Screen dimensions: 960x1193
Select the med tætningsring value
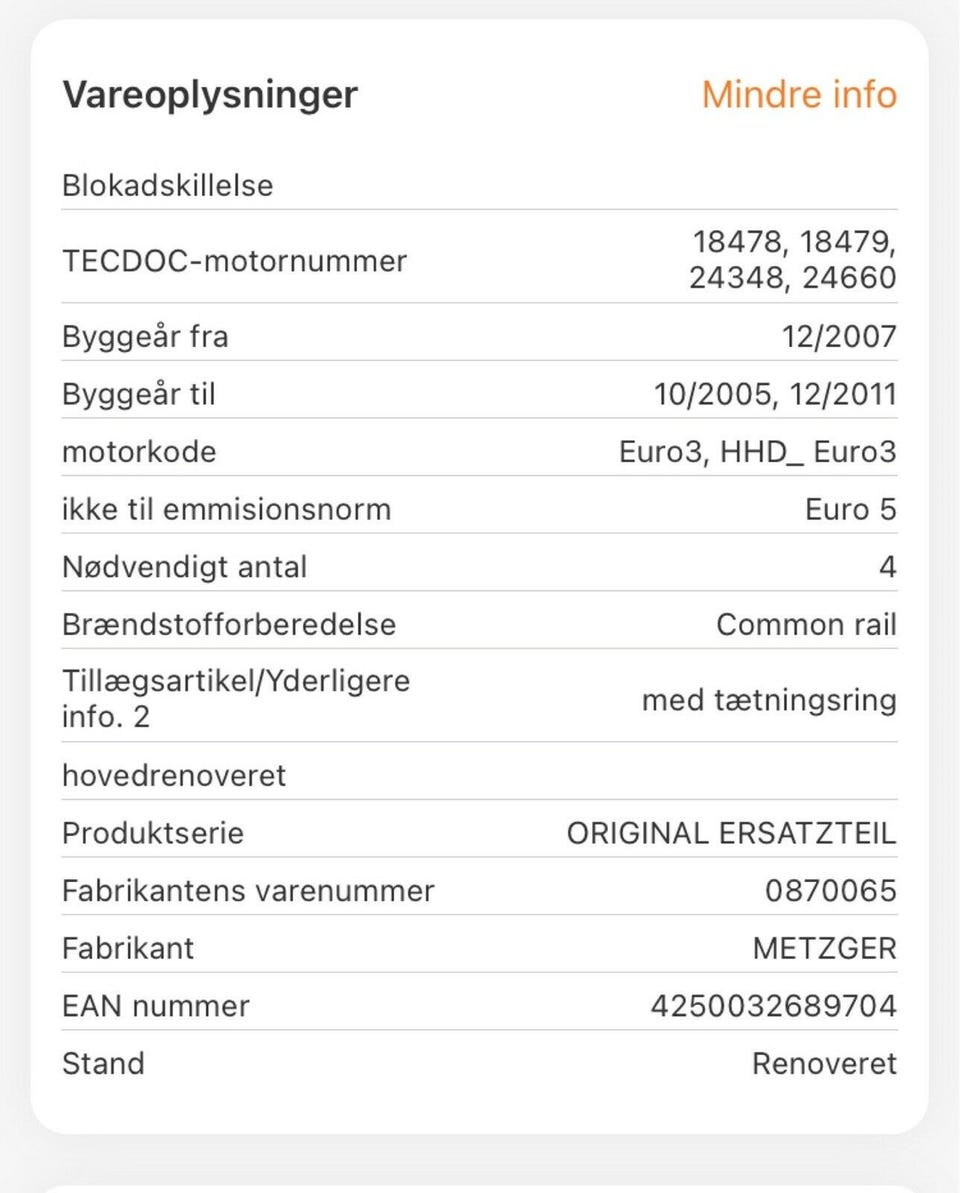click(x=769, y=700)
